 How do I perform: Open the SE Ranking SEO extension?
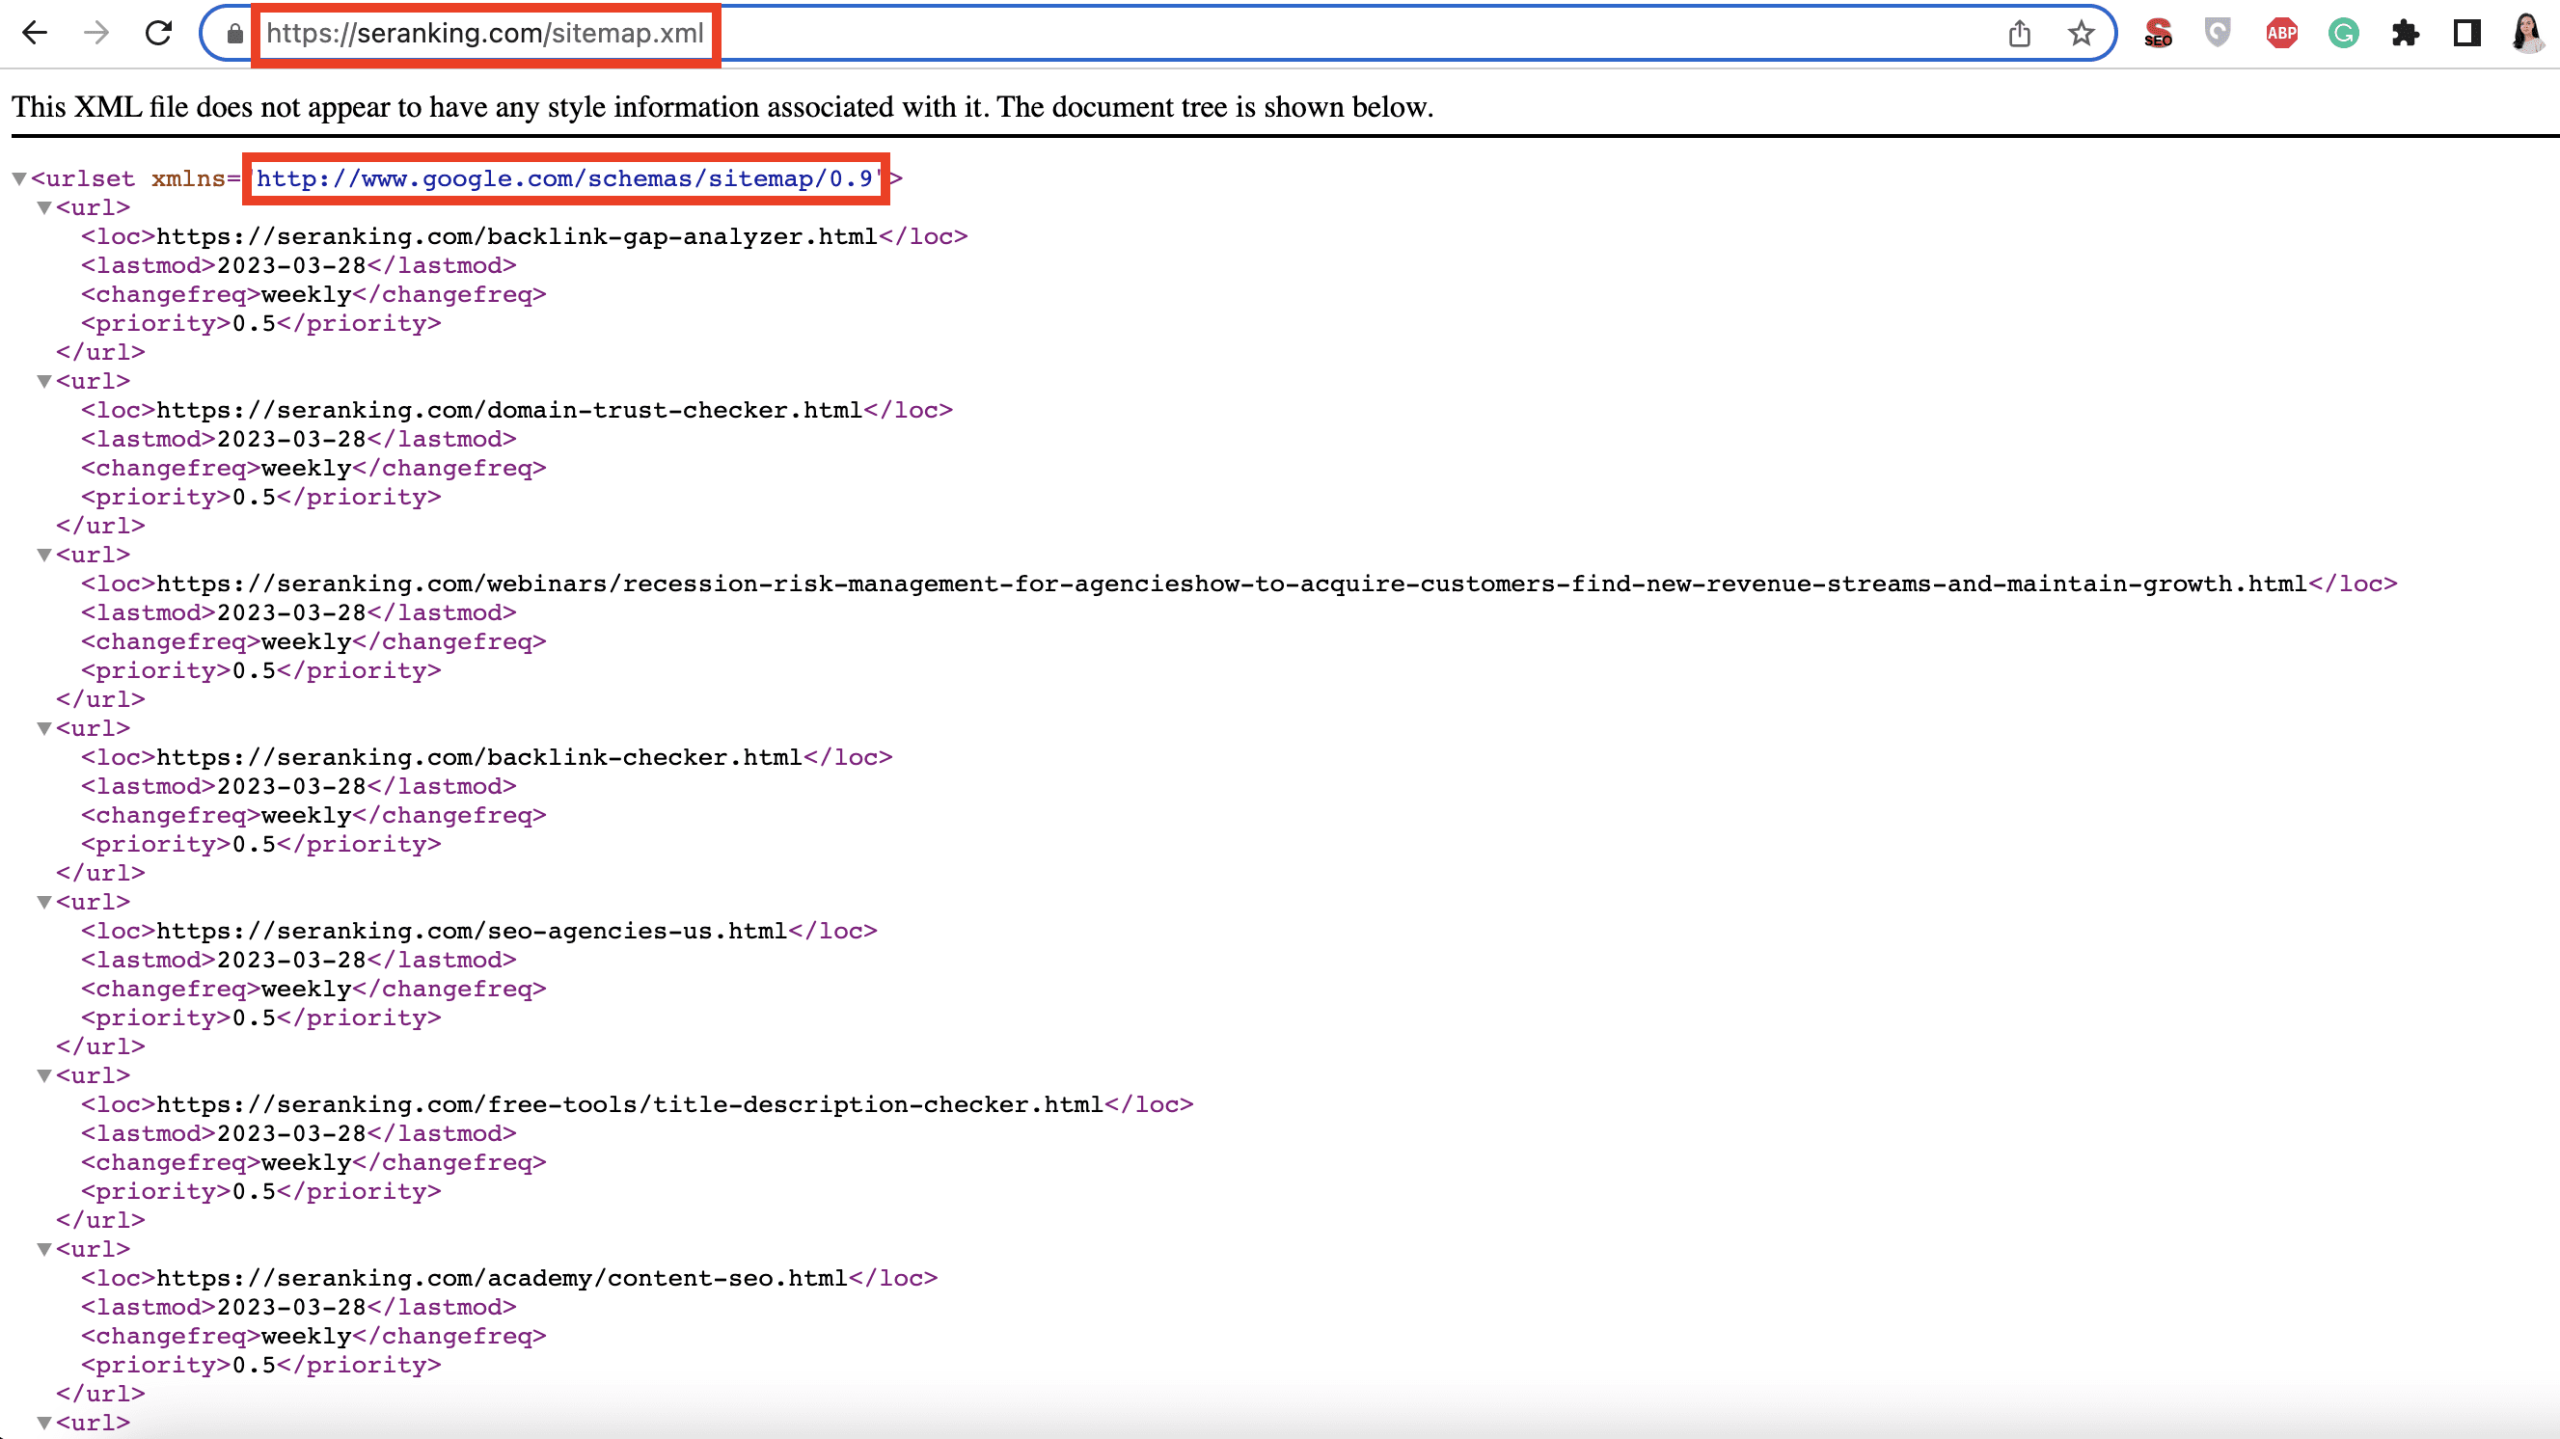pyautogui.click(x=2158, y=34)
